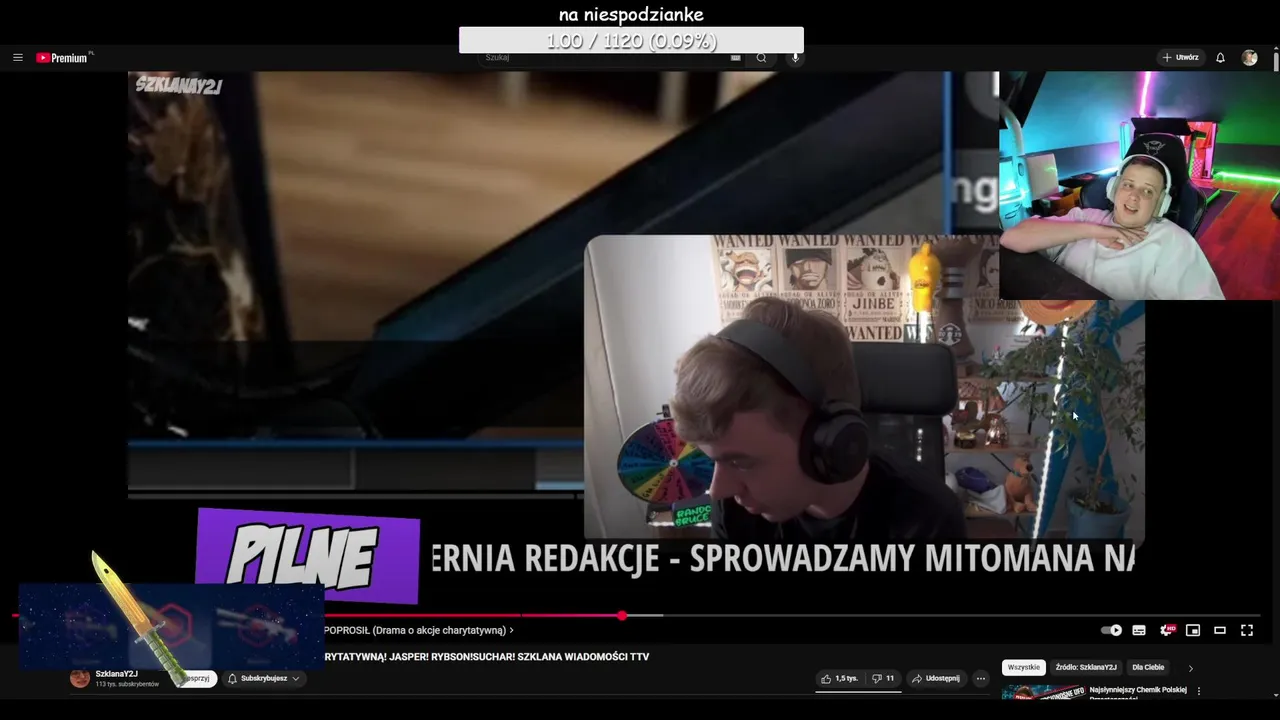Open the chapter title 'Drama o akcje charytatywną'
This screenshot has width=1280, height=720.
coord(419,630)
